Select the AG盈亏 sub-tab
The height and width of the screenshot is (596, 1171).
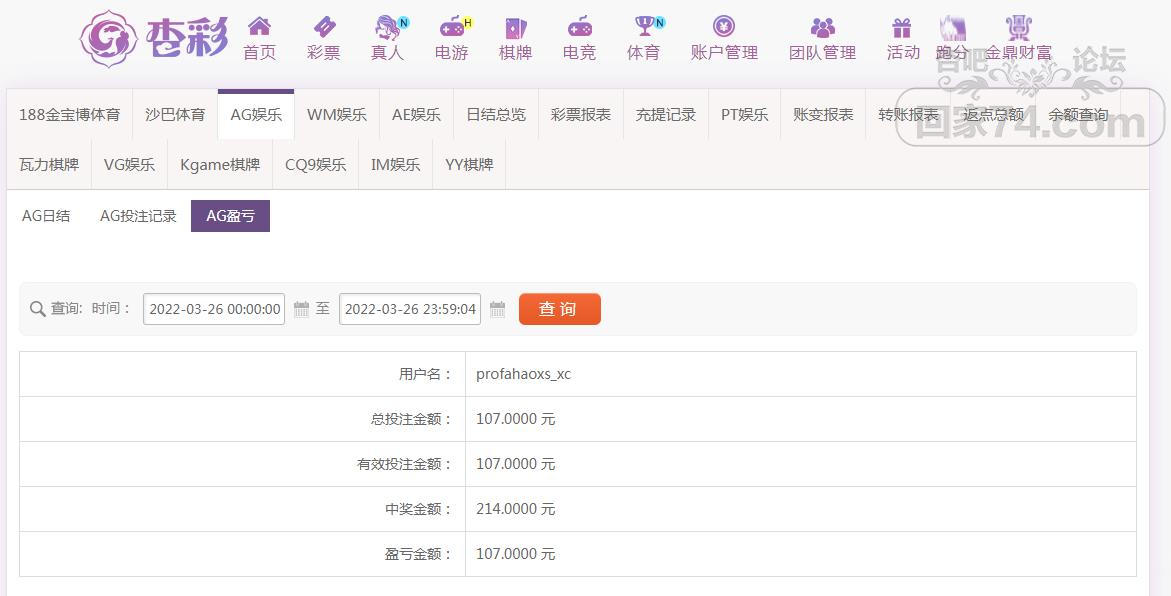[x=230, y=216]
